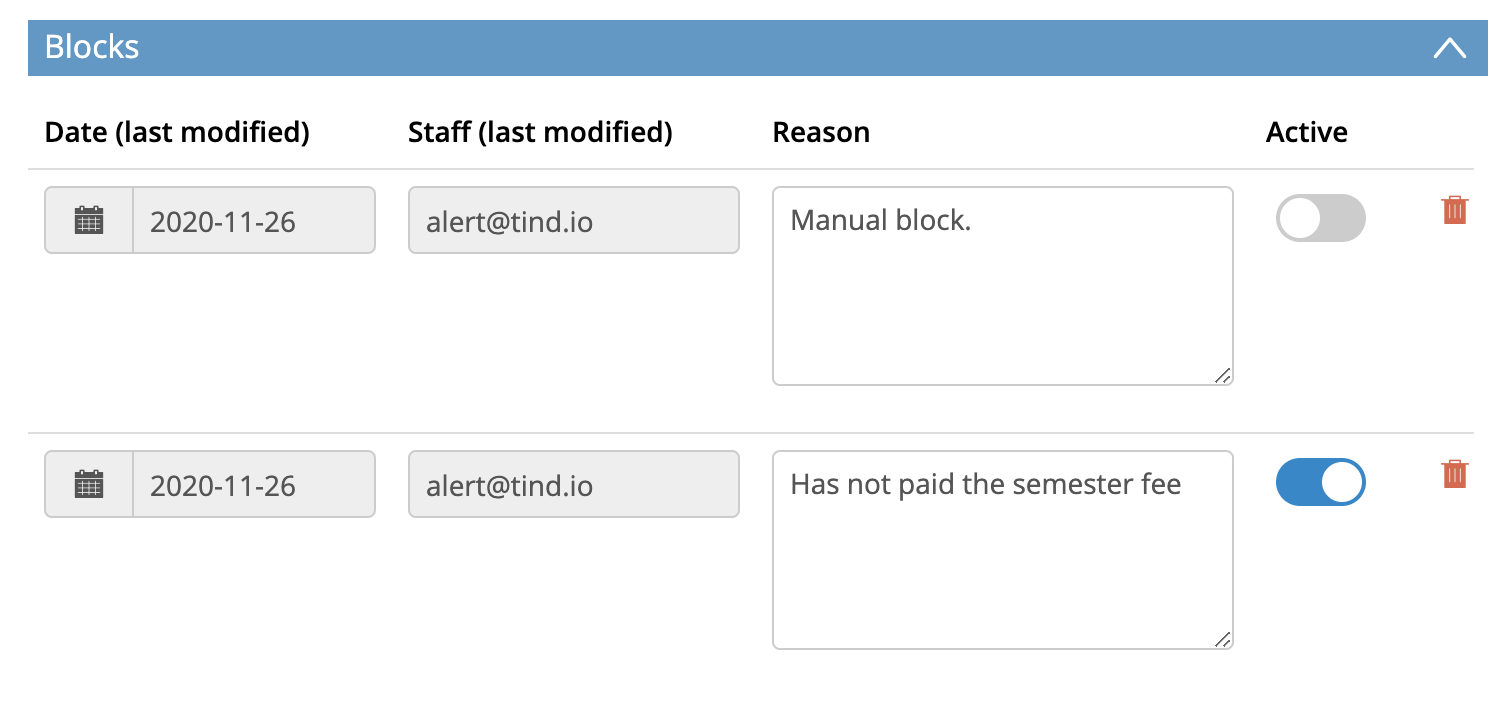Click the date field in Manual block row
Viewport: 1512px width, 702px height.
pos(254,220)
